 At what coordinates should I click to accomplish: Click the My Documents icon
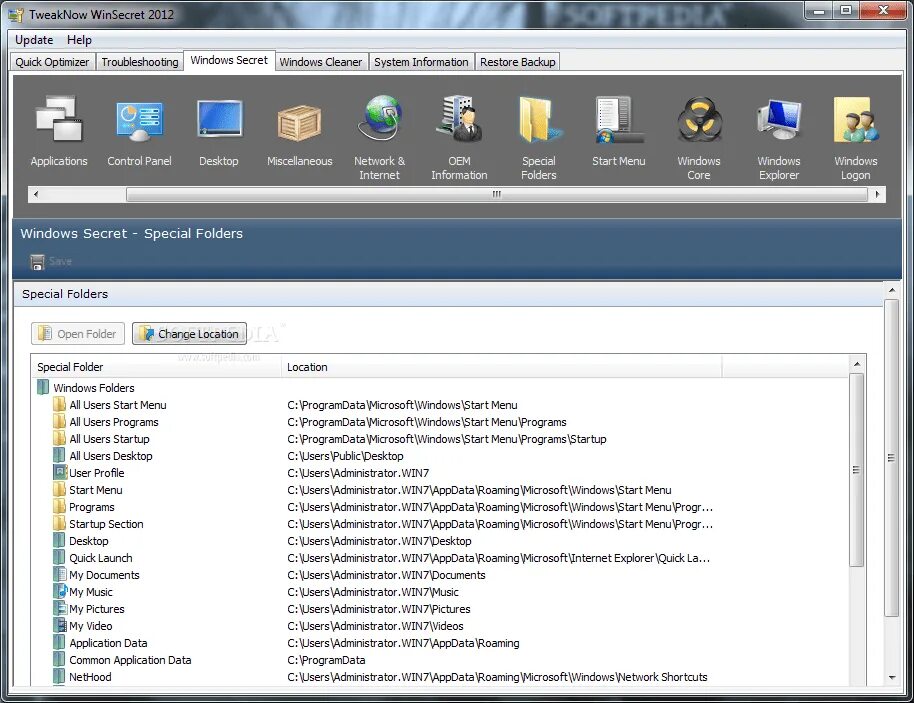[60, 574]
